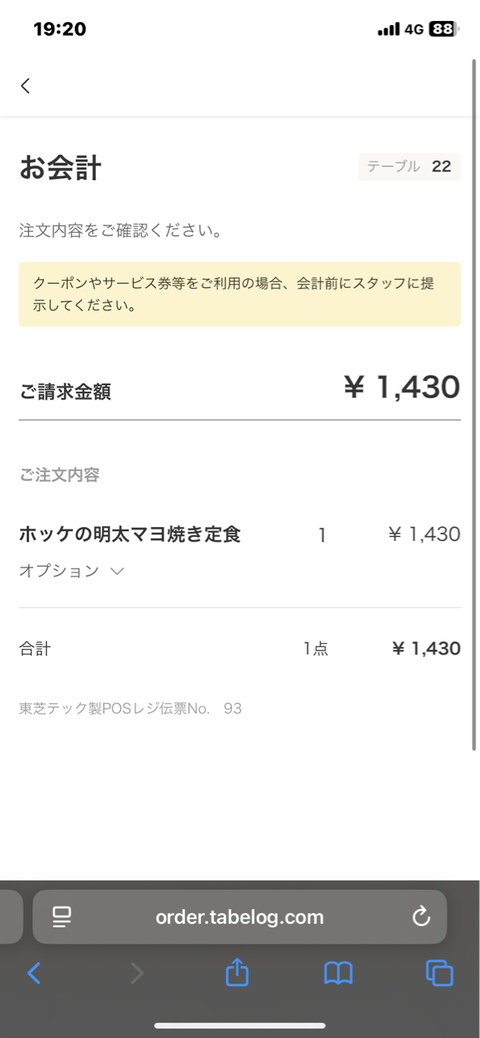Tap the 19:20 clock in status bar
This screenshot has height=1038, width=480.
(60, 29)
